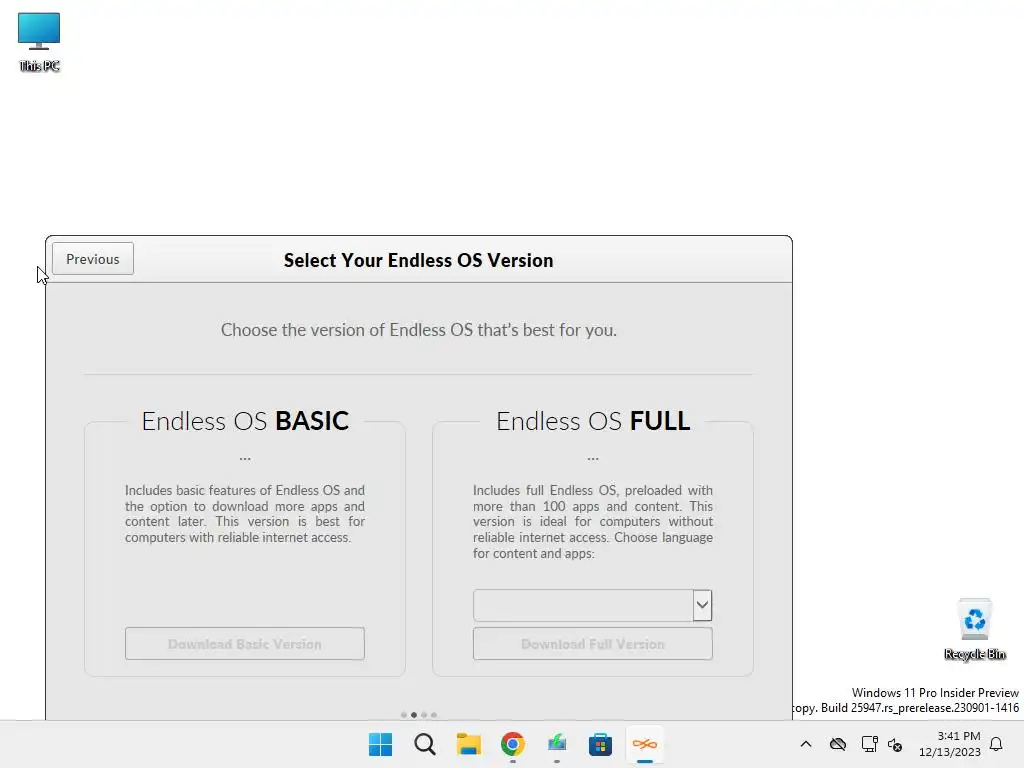1024x768 pixels.
Task: Open the Microsoft Store taskbar icon
Action: 600,744
